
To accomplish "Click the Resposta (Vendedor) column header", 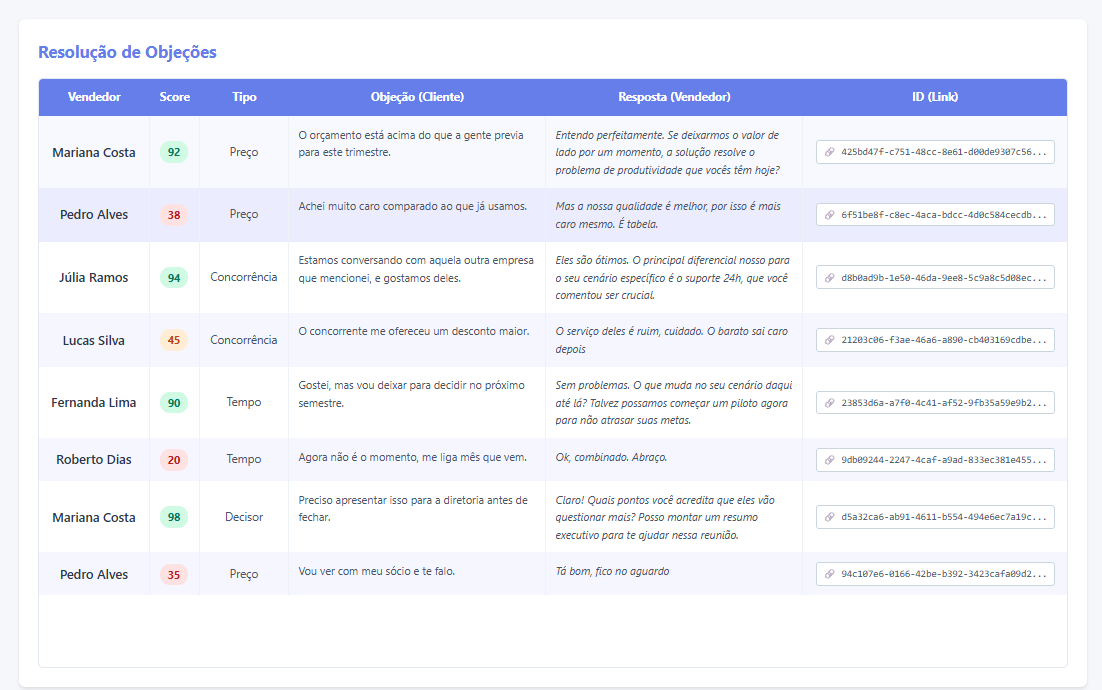I will coord(674,97).
